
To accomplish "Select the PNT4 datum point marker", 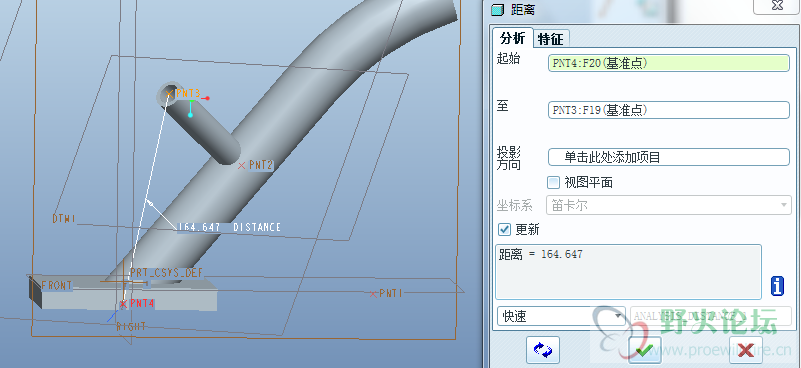I will (123, 304).
